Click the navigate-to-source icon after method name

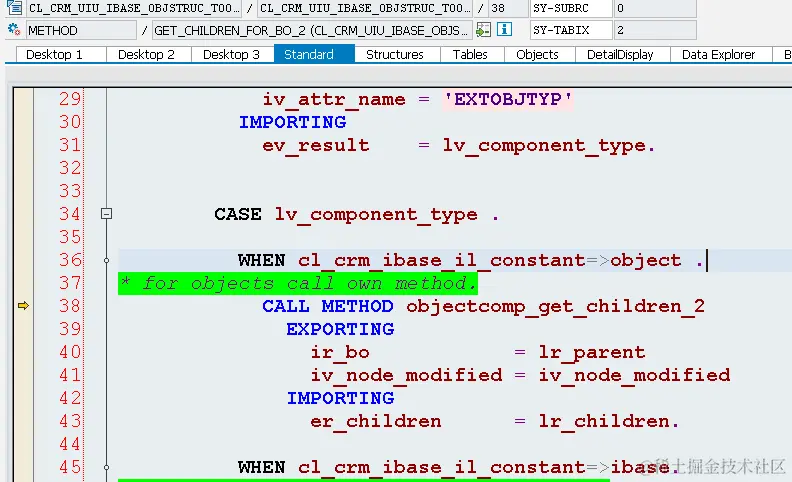click(x=483, y=30)
